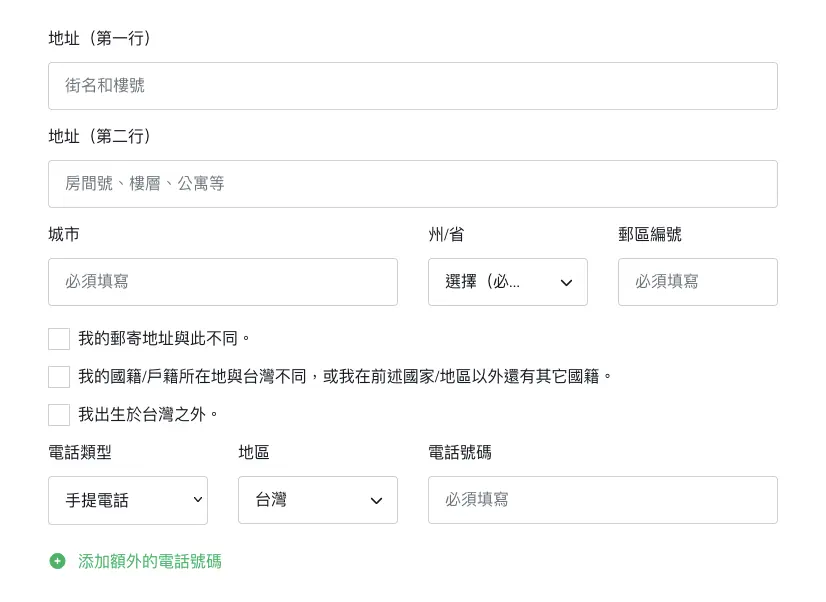Click the 地址（第一行） field label
The width and height of the screenshot is (826, 602).
coord(100,38)
